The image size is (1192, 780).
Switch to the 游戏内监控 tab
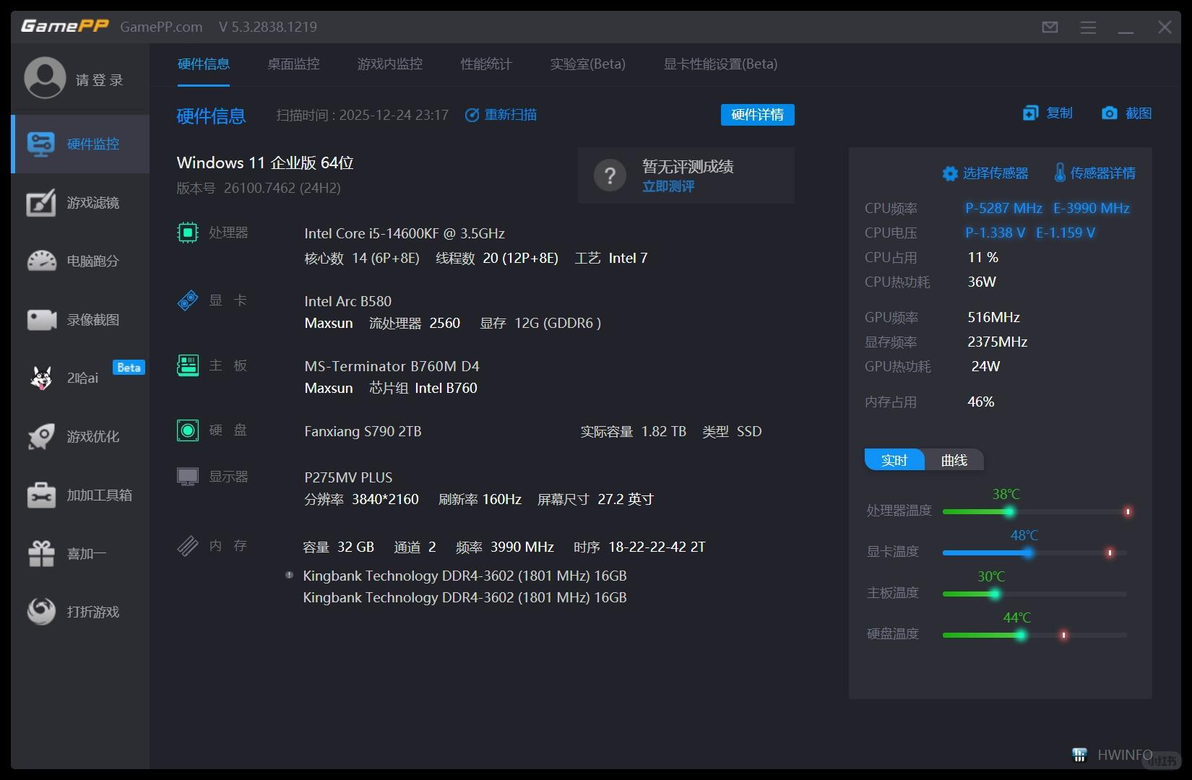(x=389, y=64)
